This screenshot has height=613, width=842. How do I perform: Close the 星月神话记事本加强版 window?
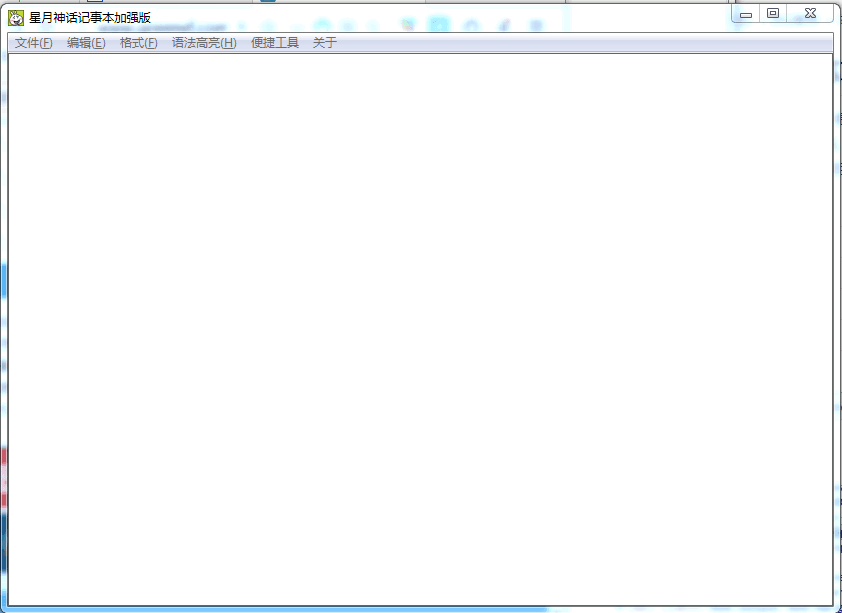coord(809,14)
